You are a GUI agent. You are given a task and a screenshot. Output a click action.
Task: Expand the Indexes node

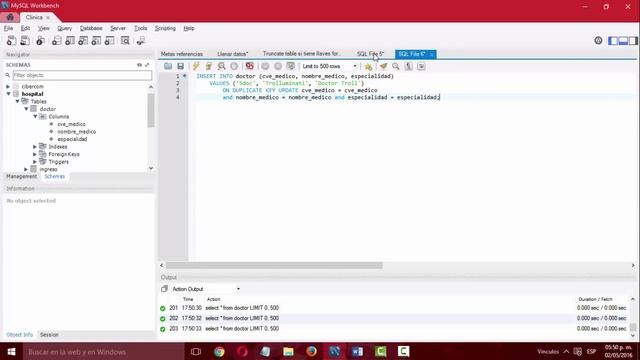click(x=35, y=147)
